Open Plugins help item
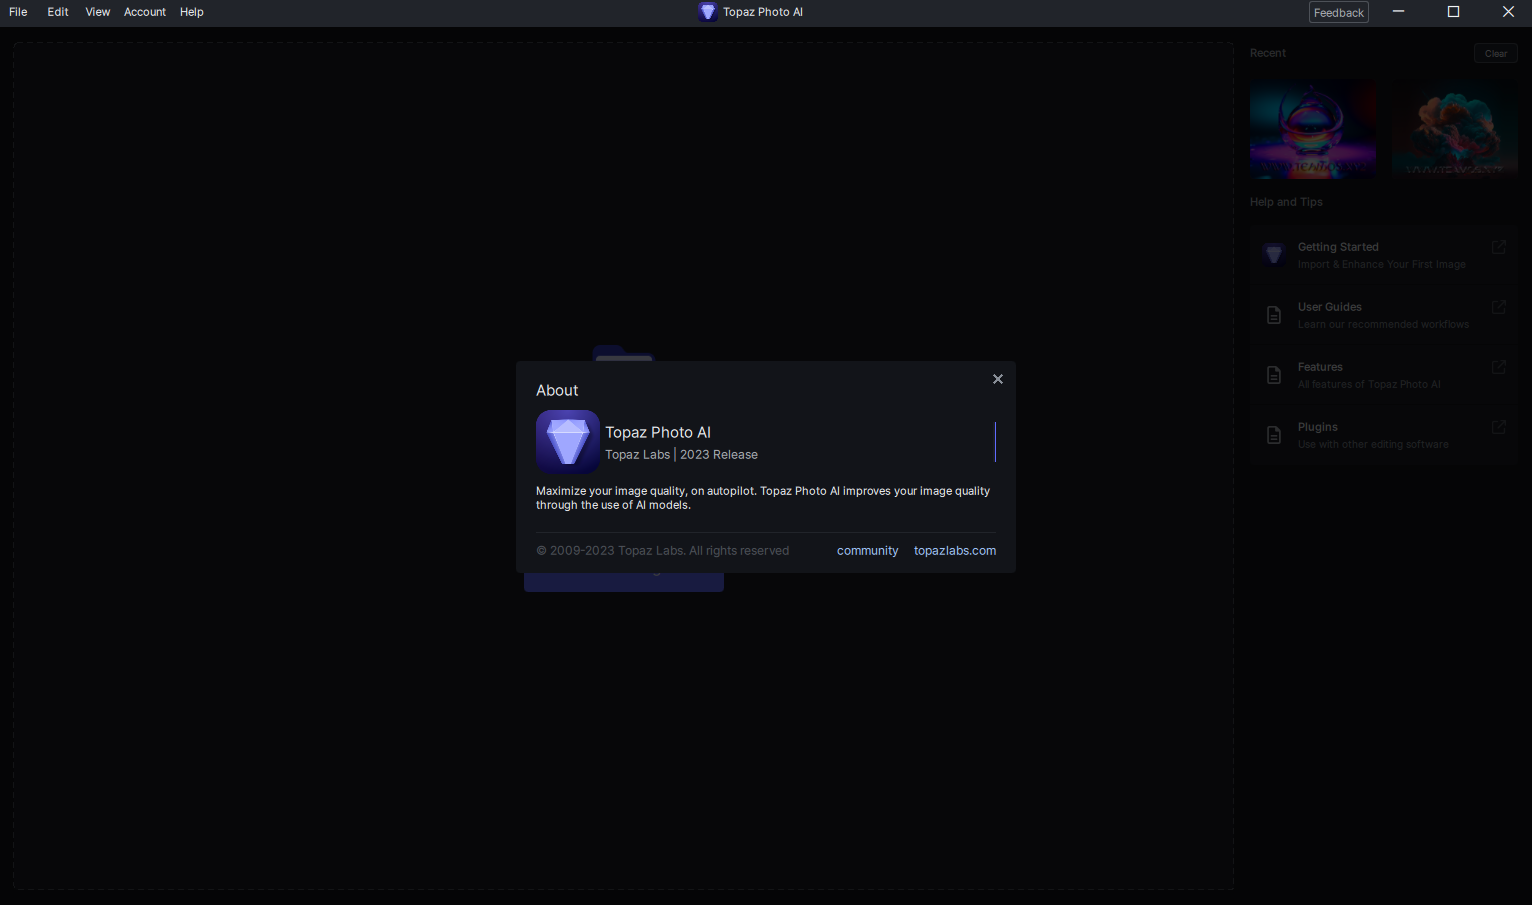This screenshot has height=905, width=1532. (1383, 435)
